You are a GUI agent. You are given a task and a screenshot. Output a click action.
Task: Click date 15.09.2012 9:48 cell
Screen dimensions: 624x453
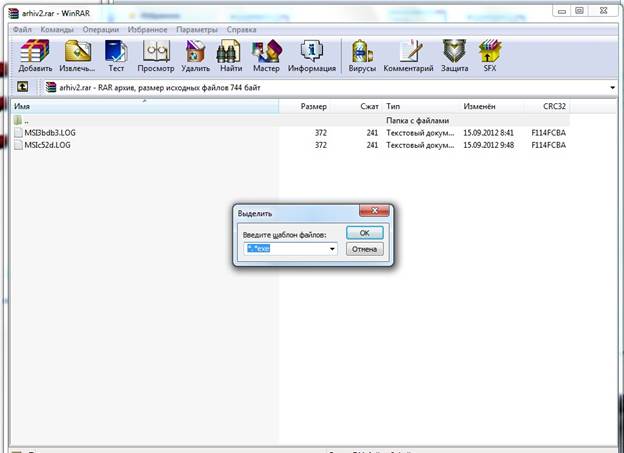(488, 145)
